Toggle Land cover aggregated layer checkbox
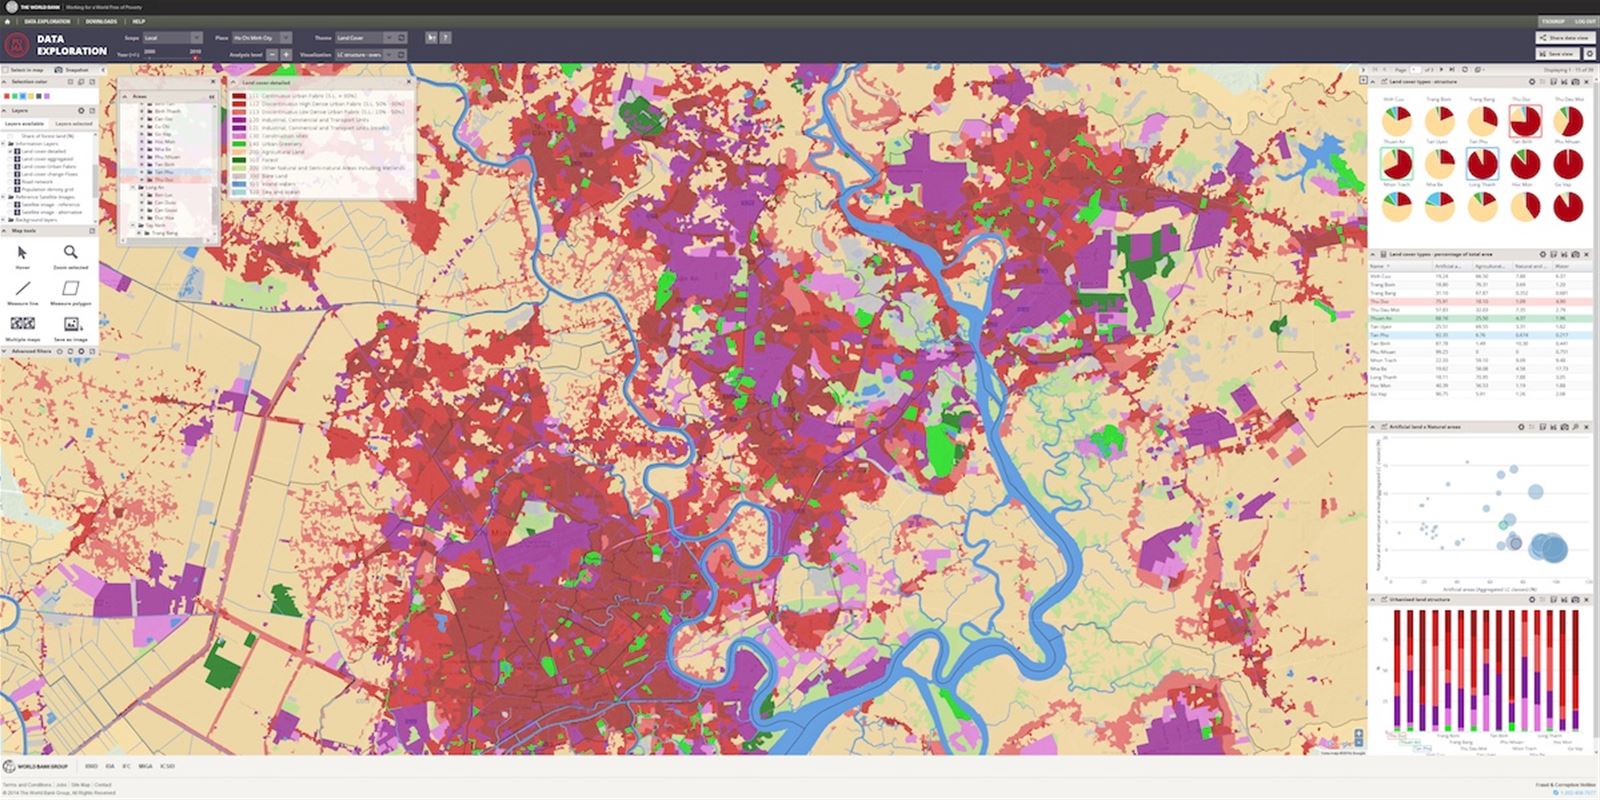Screen dimensions: 1600x800 coord(10,159)
